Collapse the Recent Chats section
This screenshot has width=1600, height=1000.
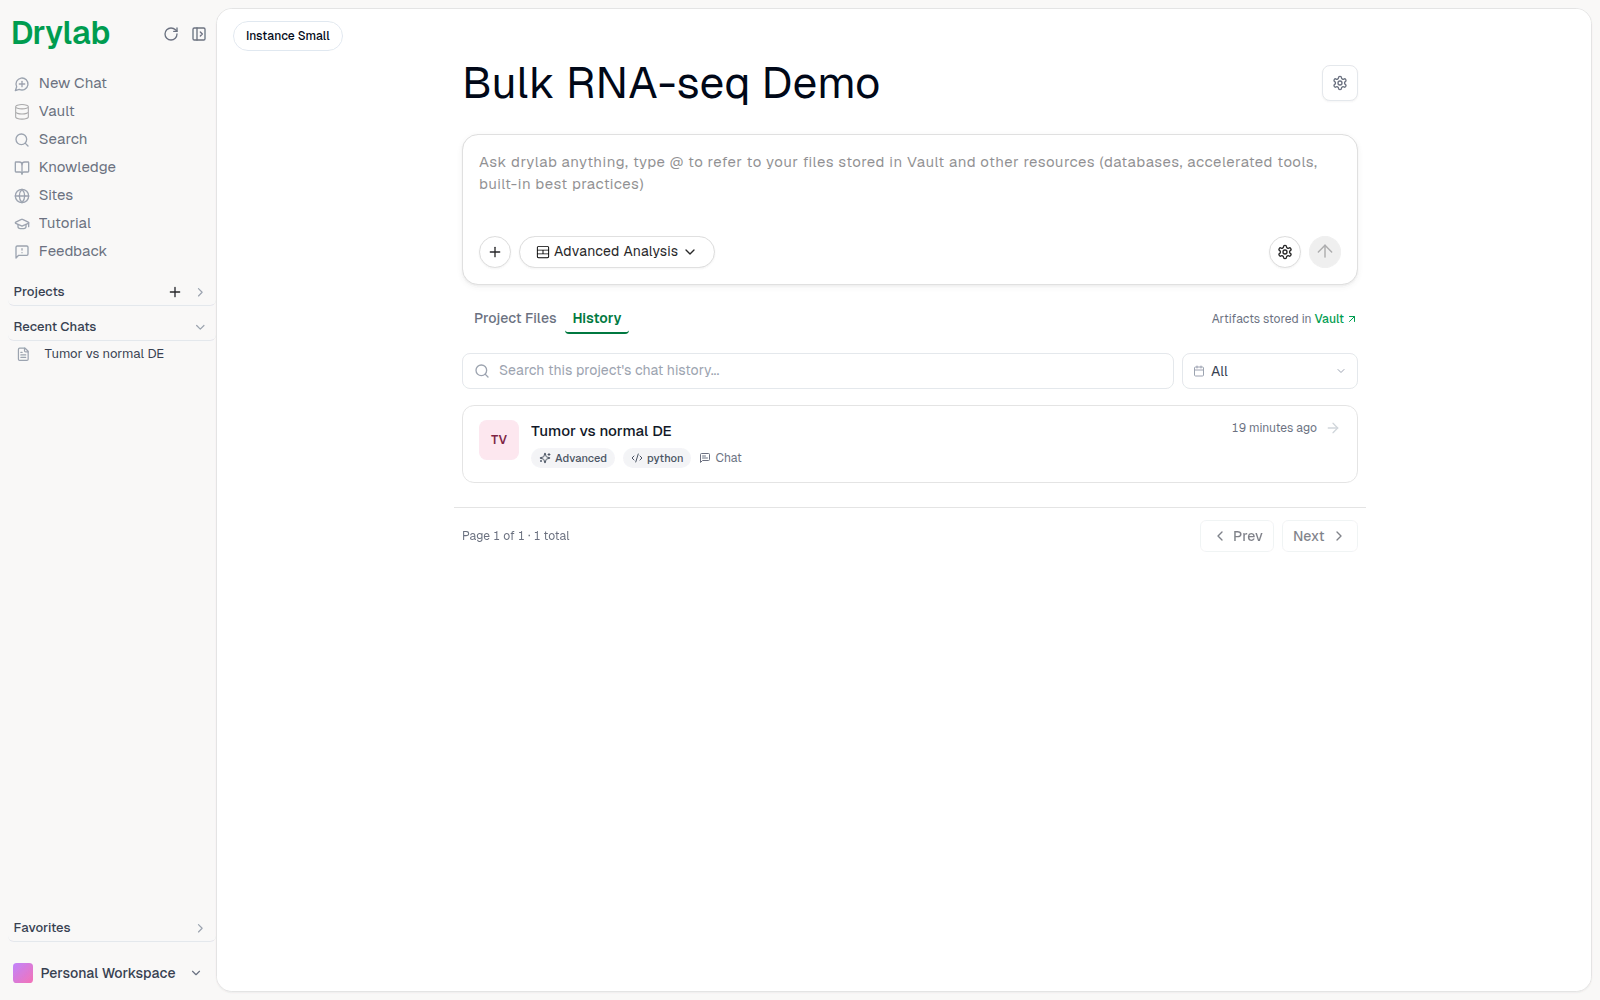pos(200,327)
